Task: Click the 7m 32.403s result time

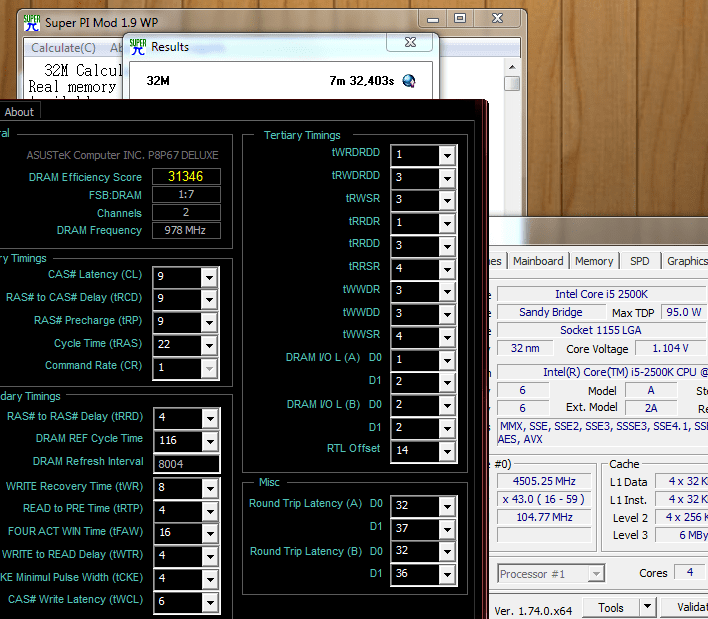Action: [x=362, y=81]
